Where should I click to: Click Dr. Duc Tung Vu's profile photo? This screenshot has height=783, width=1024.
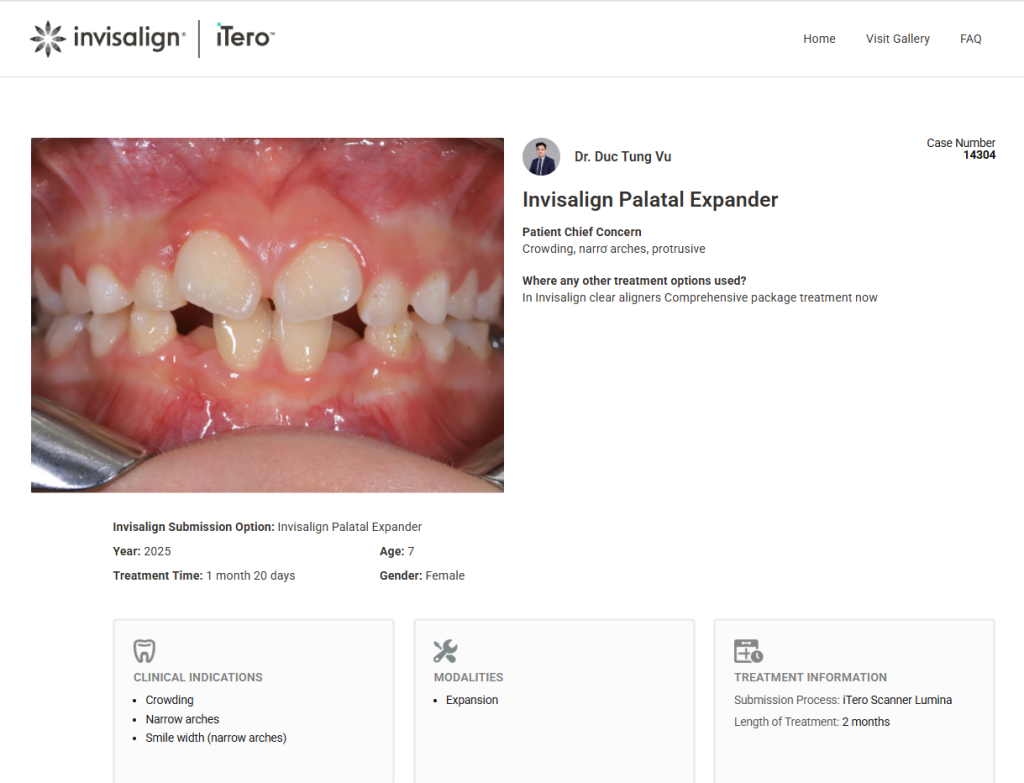[541, 157]
